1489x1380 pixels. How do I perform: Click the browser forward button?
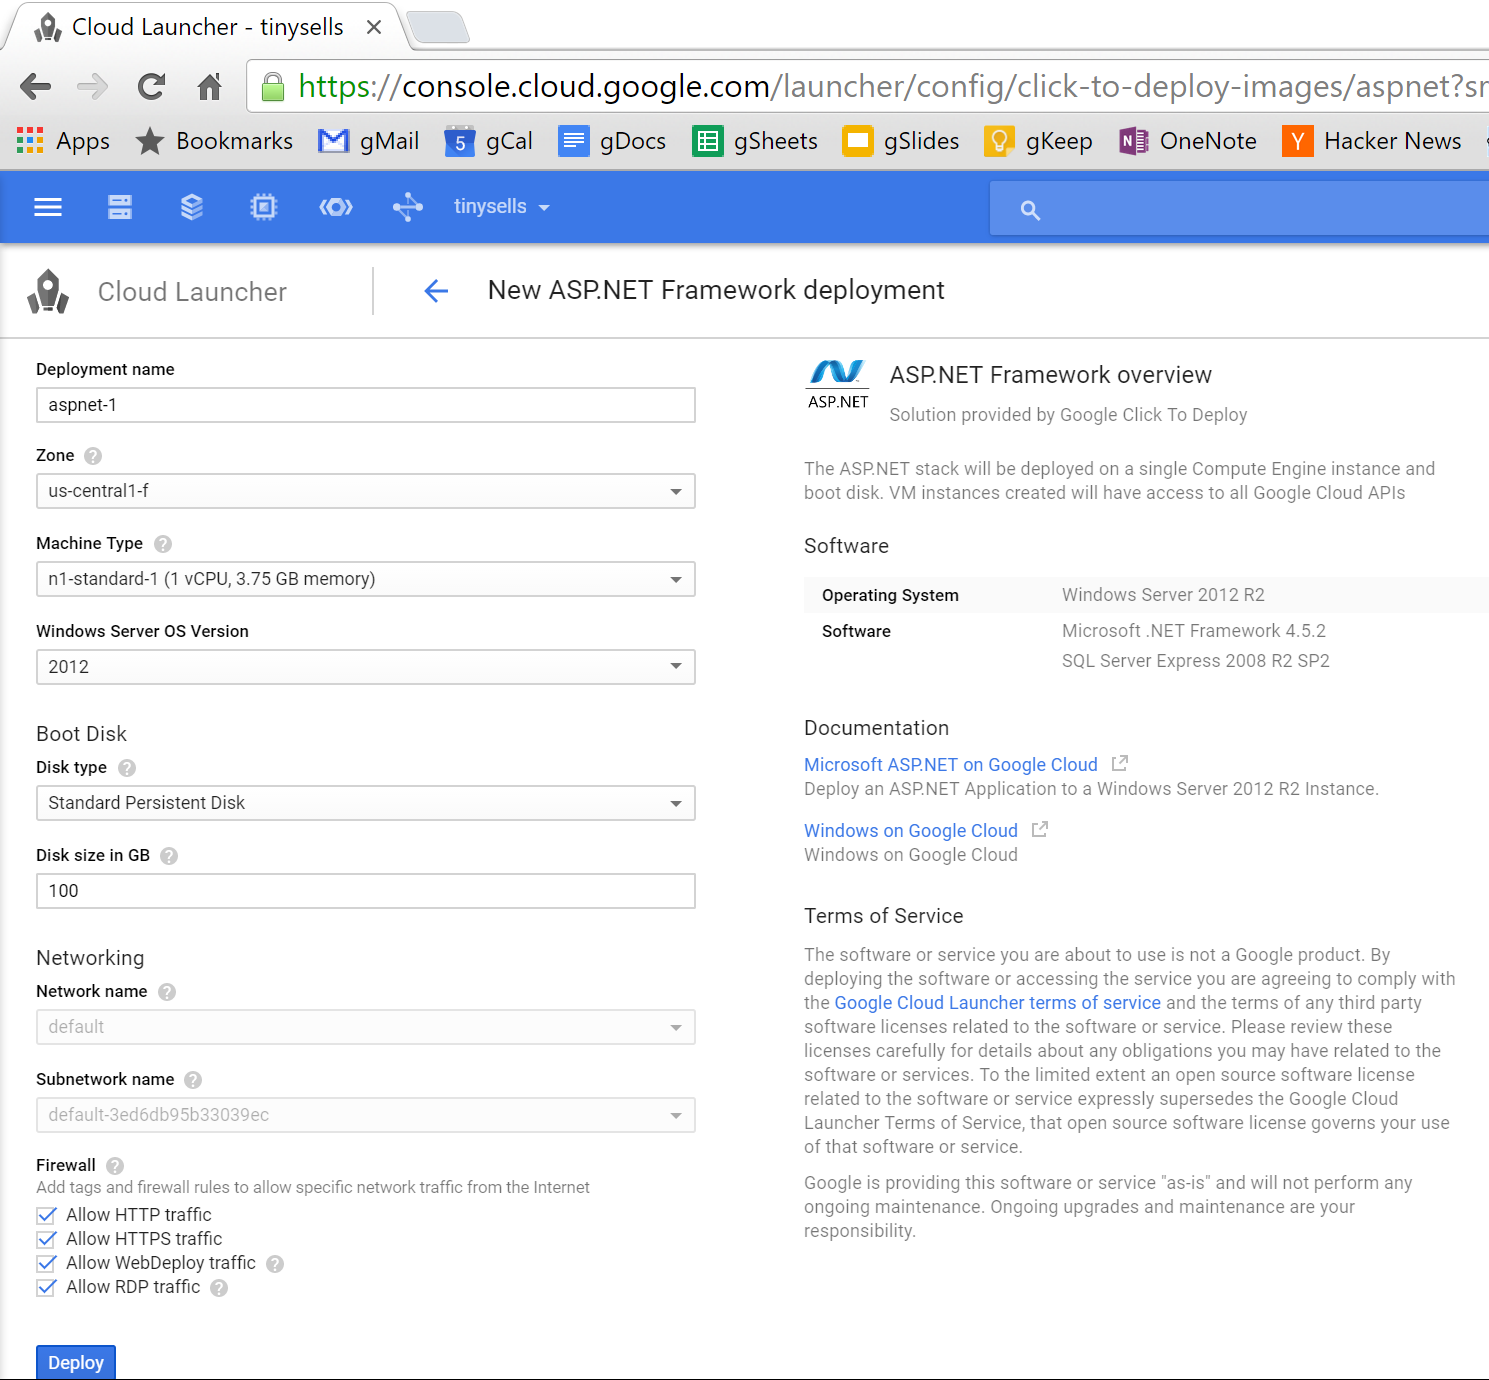92,87
